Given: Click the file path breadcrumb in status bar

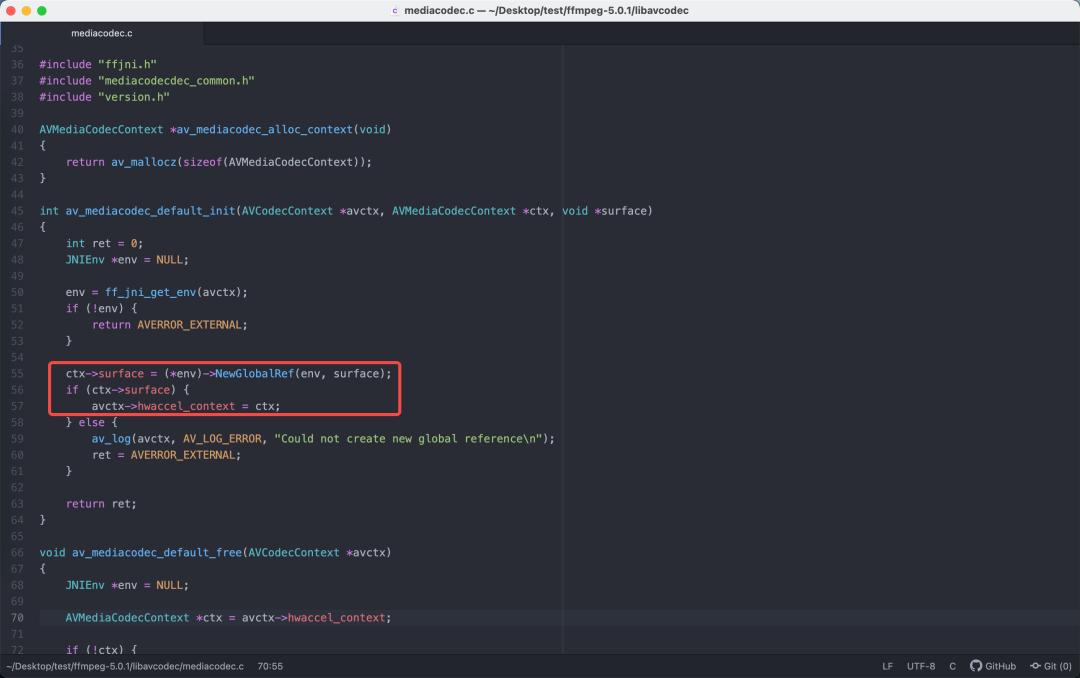Looking at the screenshot, I should pos(125,665).
